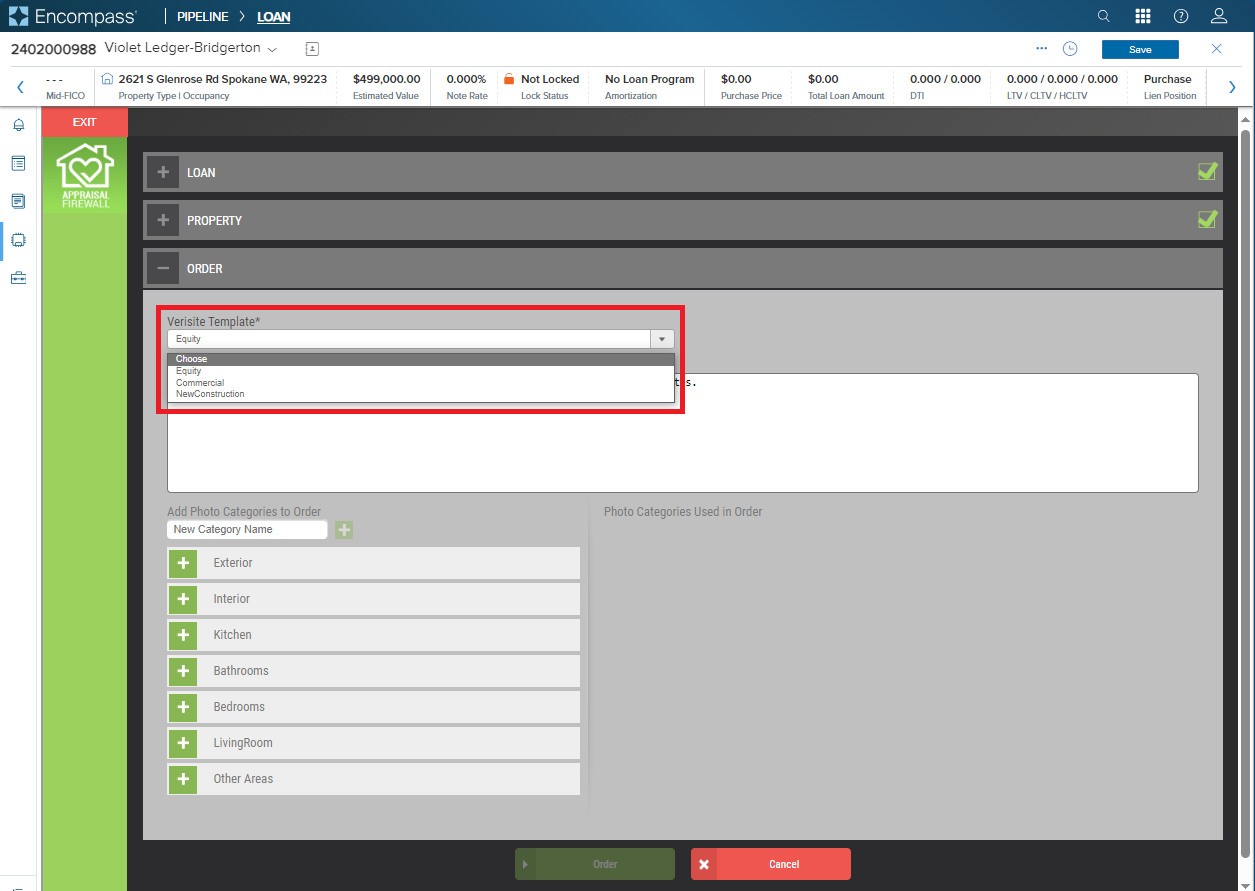
Task: Click the 0.000% note rate
Action: [466, 79]
